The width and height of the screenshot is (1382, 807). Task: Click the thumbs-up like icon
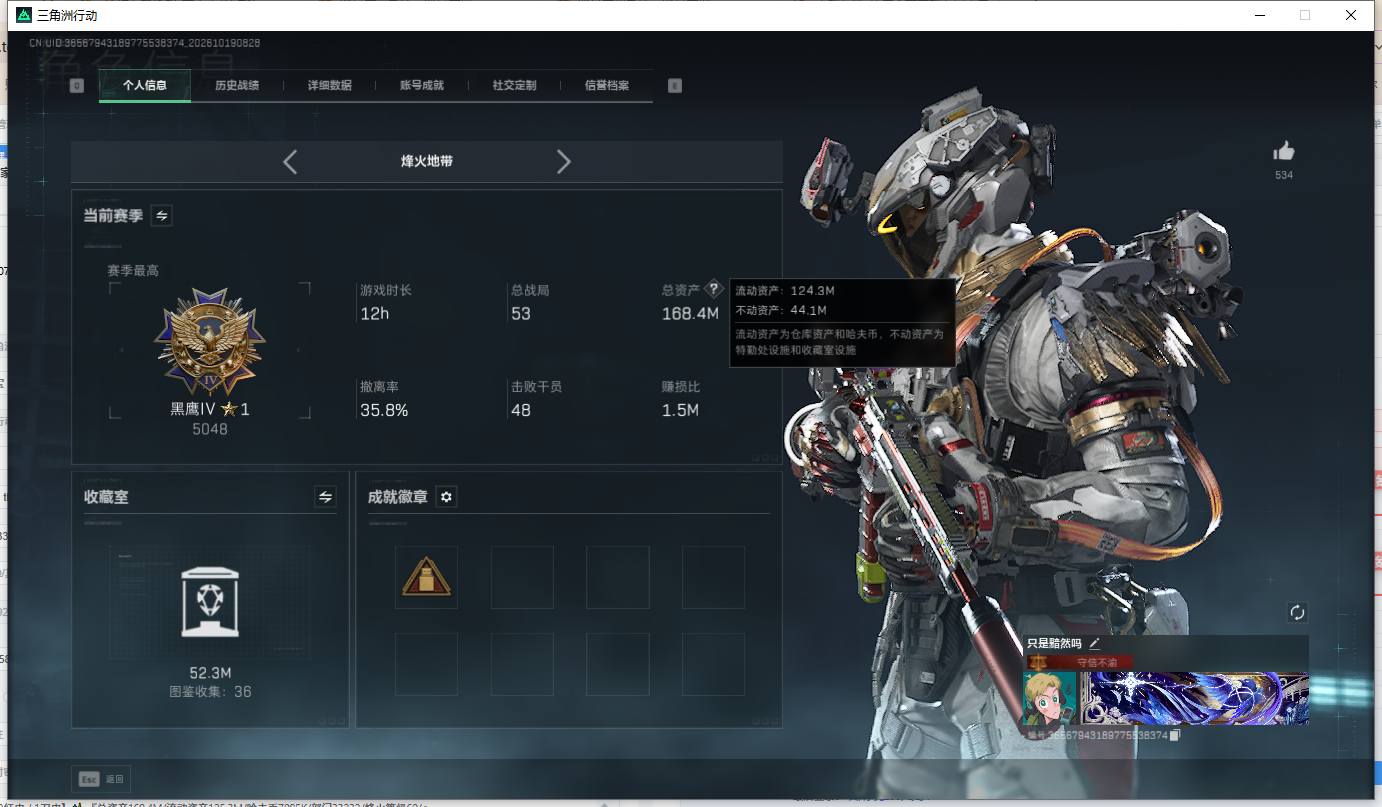[x=1284, y=151]
